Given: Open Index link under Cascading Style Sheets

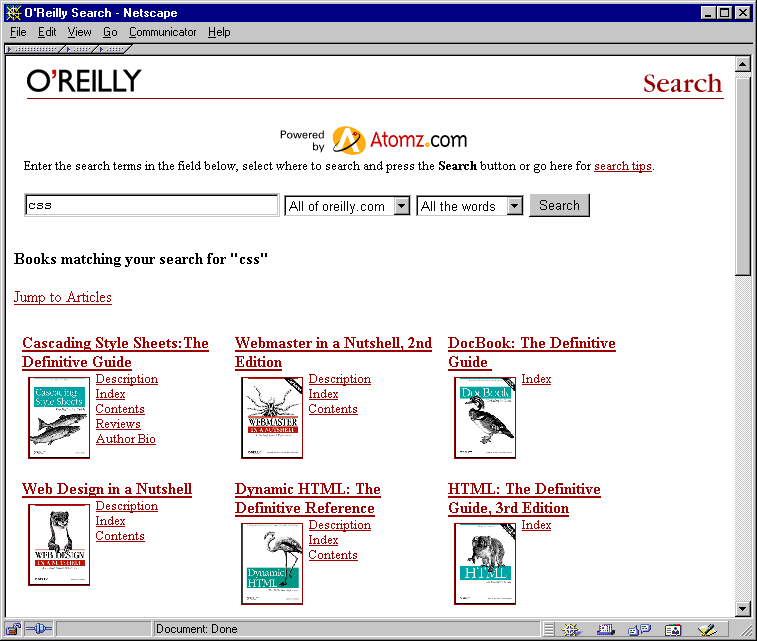Looking at the screenshot, I should 110,394.
